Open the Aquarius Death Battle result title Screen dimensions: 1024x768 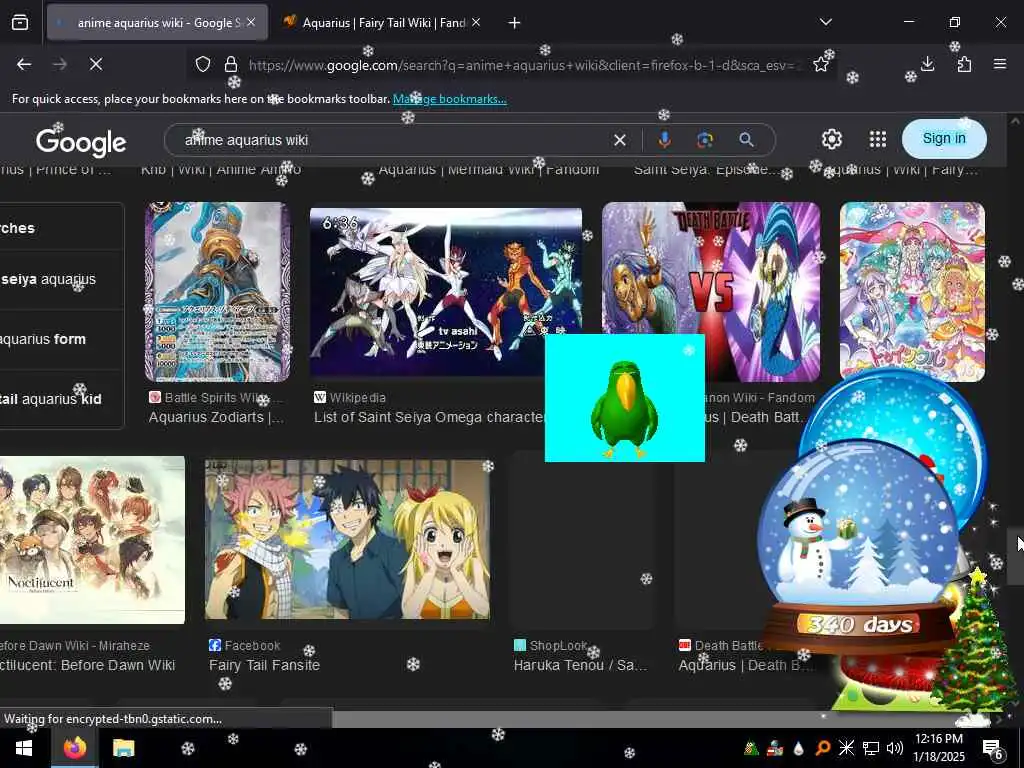pos(746,665)
